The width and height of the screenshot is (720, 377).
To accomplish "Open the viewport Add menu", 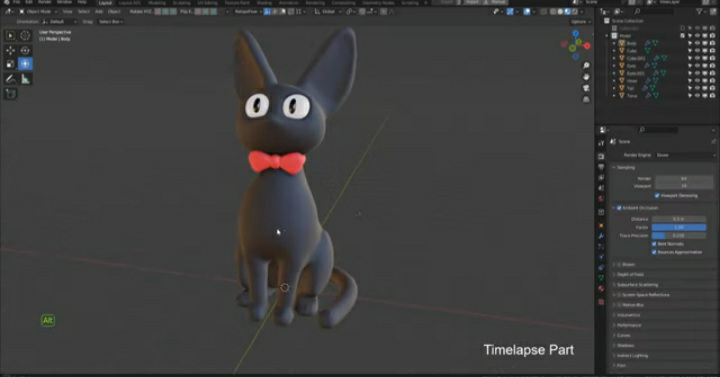I will click(x=99, y=11).
